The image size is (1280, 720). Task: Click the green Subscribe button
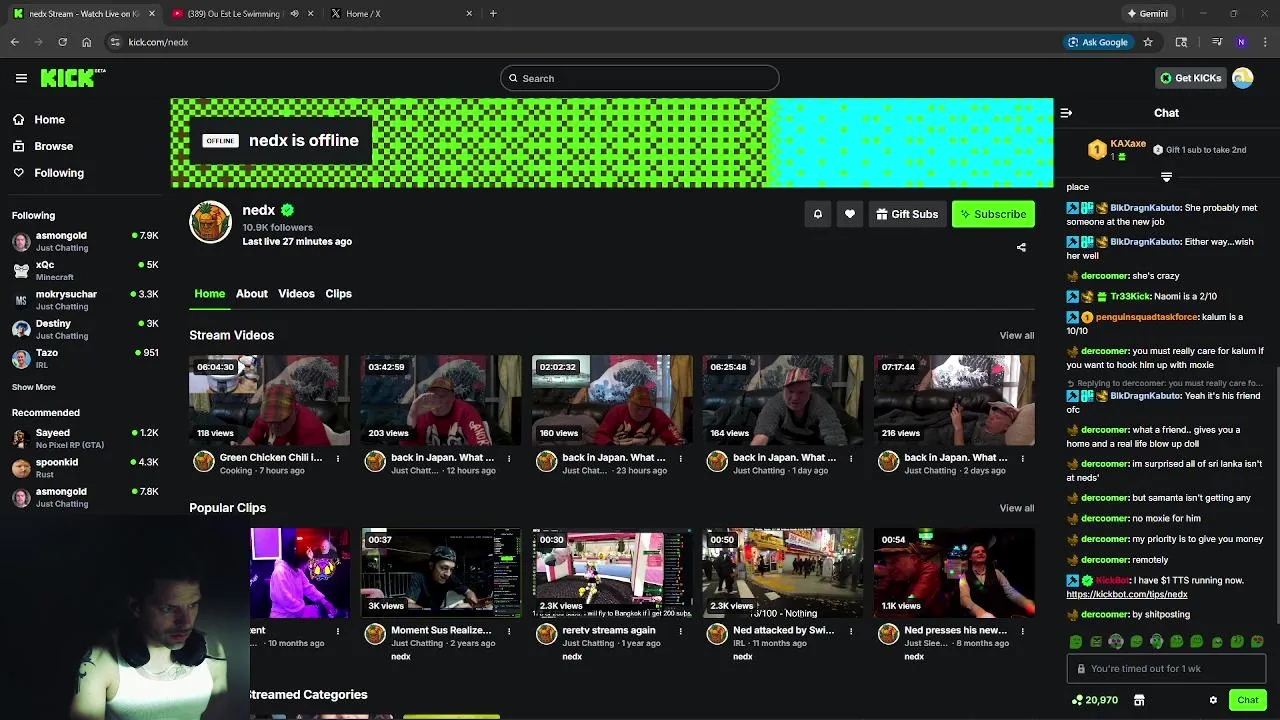[993, 214]
